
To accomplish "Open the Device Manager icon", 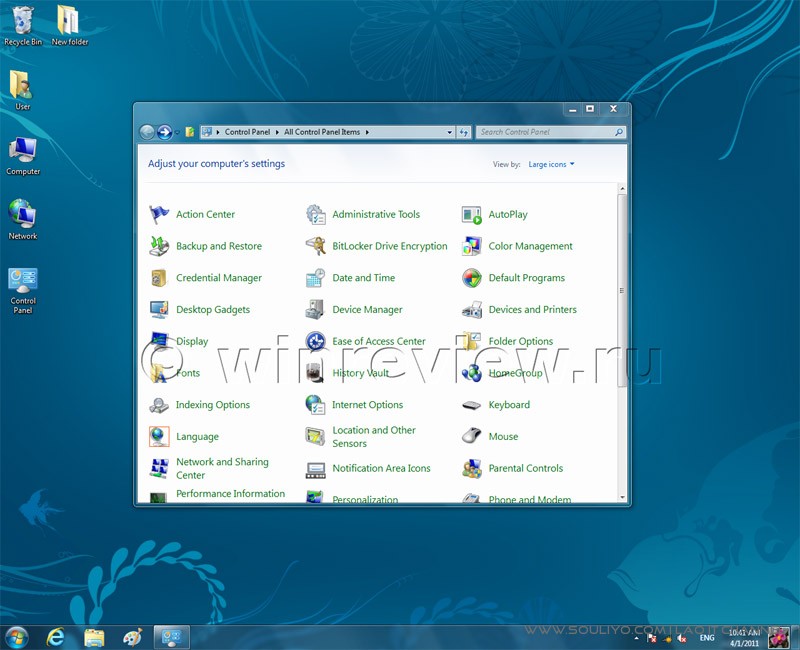I will [316, 310].
